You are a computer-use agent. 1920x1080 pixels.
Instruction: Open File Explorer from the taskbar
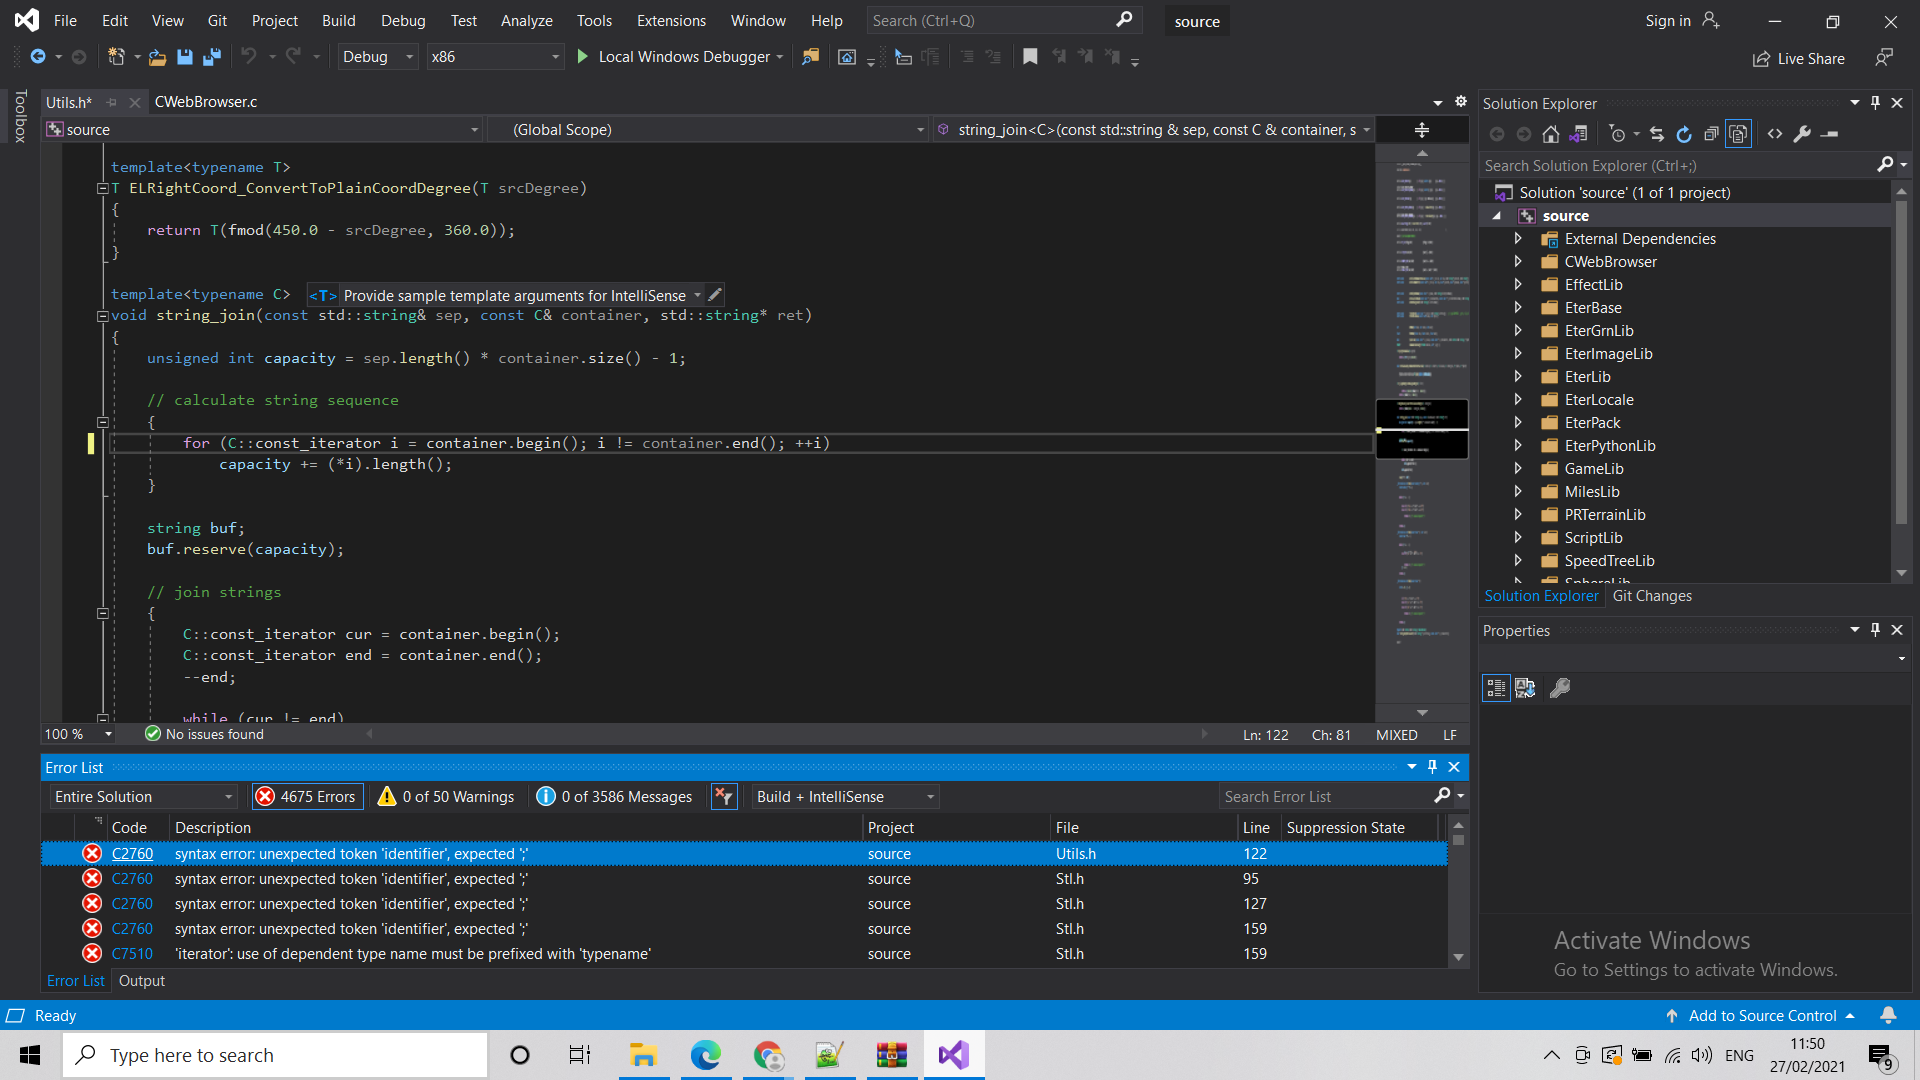pos(643,1055)
